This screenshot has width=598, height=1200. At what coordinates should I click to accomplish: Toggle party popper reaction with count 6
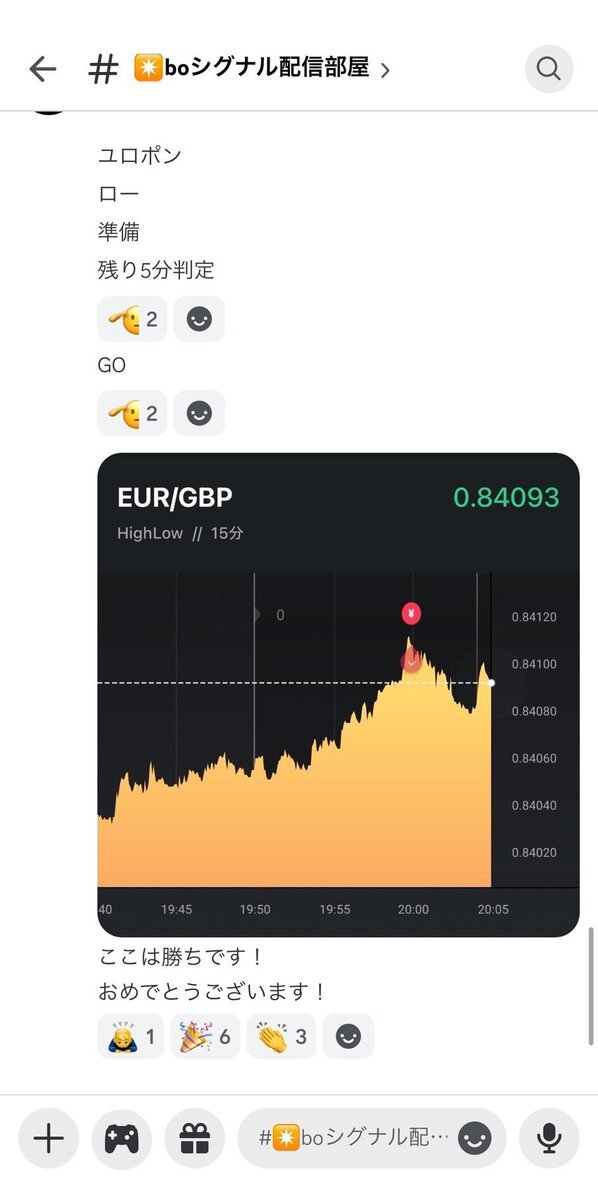pos(205,1036)
